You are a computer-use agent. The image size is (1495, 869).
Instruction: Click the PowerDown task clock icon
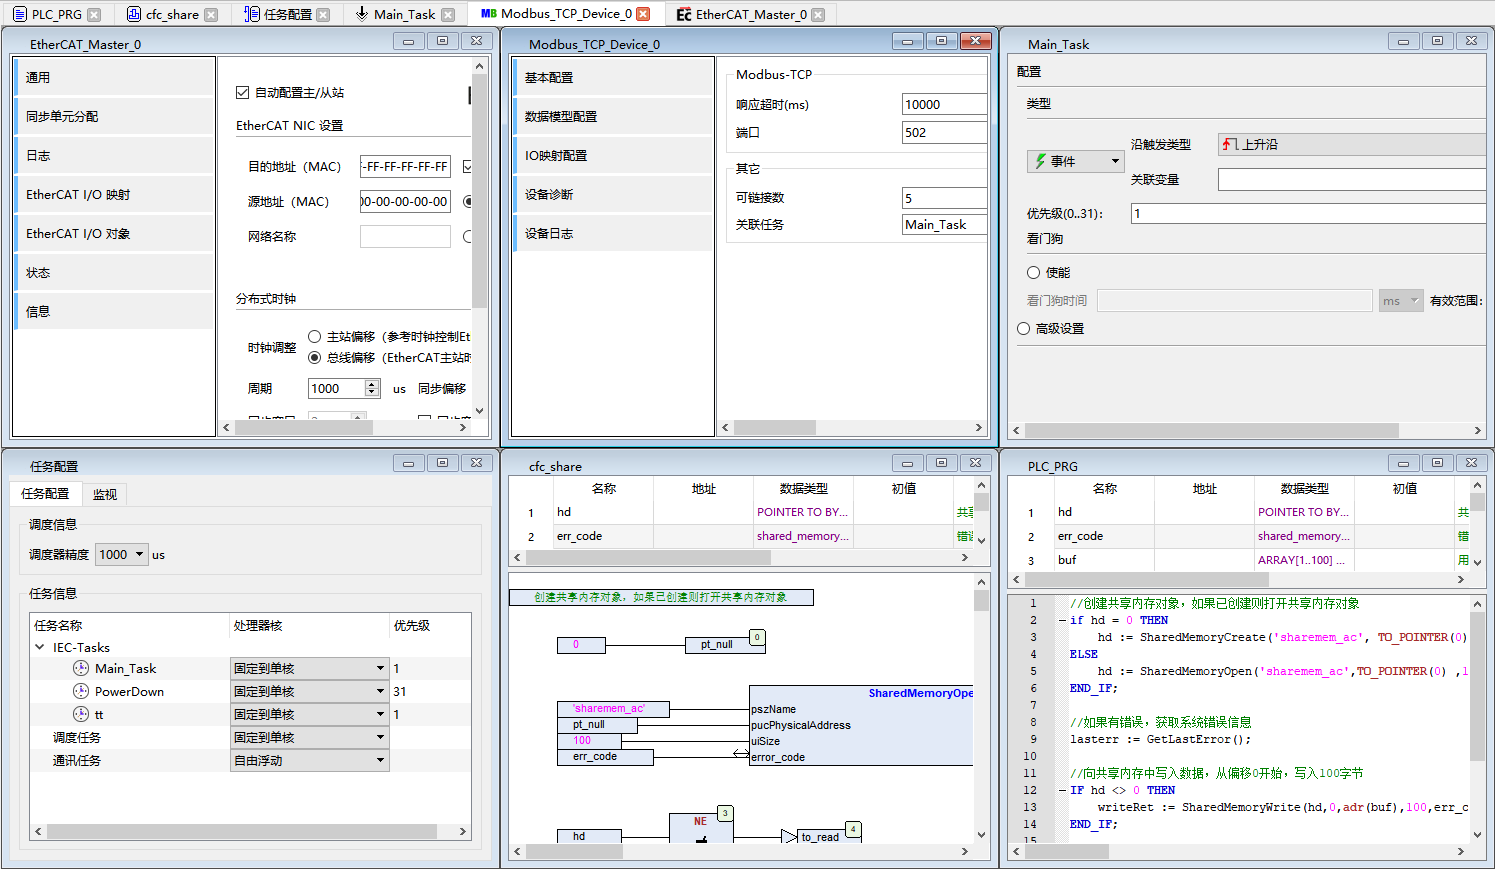(81, 691)
